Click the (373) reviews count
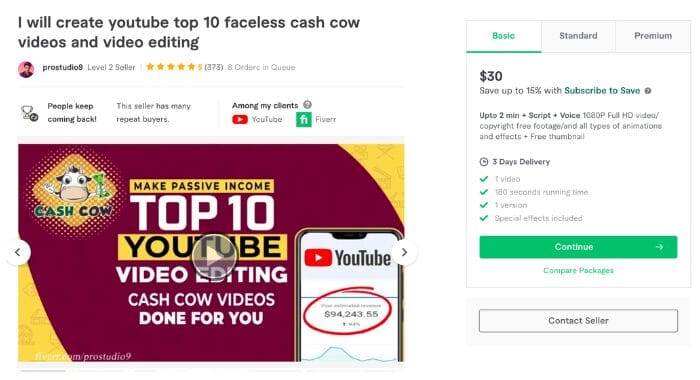 (x=214, y=67)
